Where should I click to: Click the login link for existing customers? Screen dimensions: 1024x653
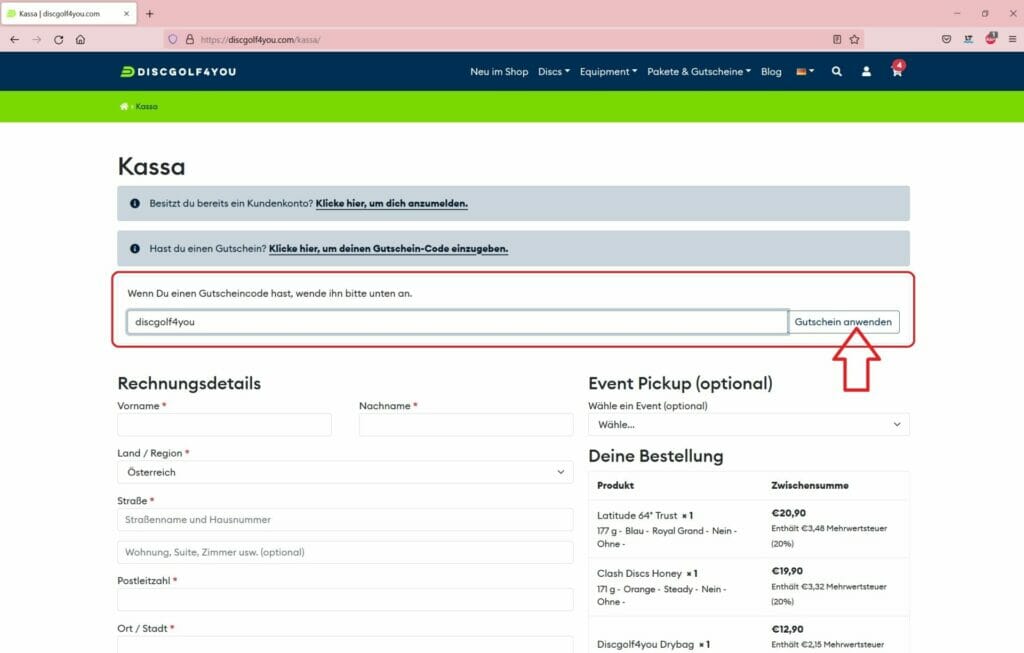click(x=391, y=203)
